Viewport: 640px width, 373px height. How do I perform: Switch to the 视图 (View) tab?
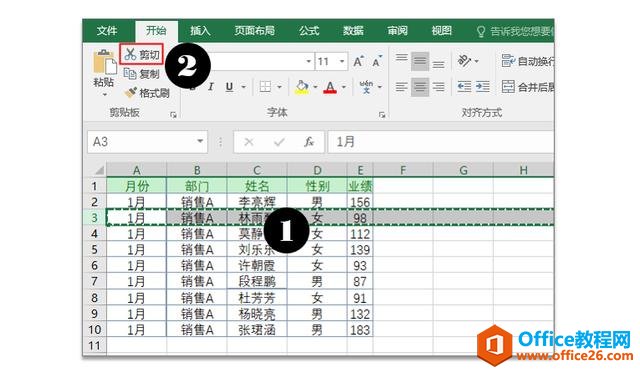[442, 31]
